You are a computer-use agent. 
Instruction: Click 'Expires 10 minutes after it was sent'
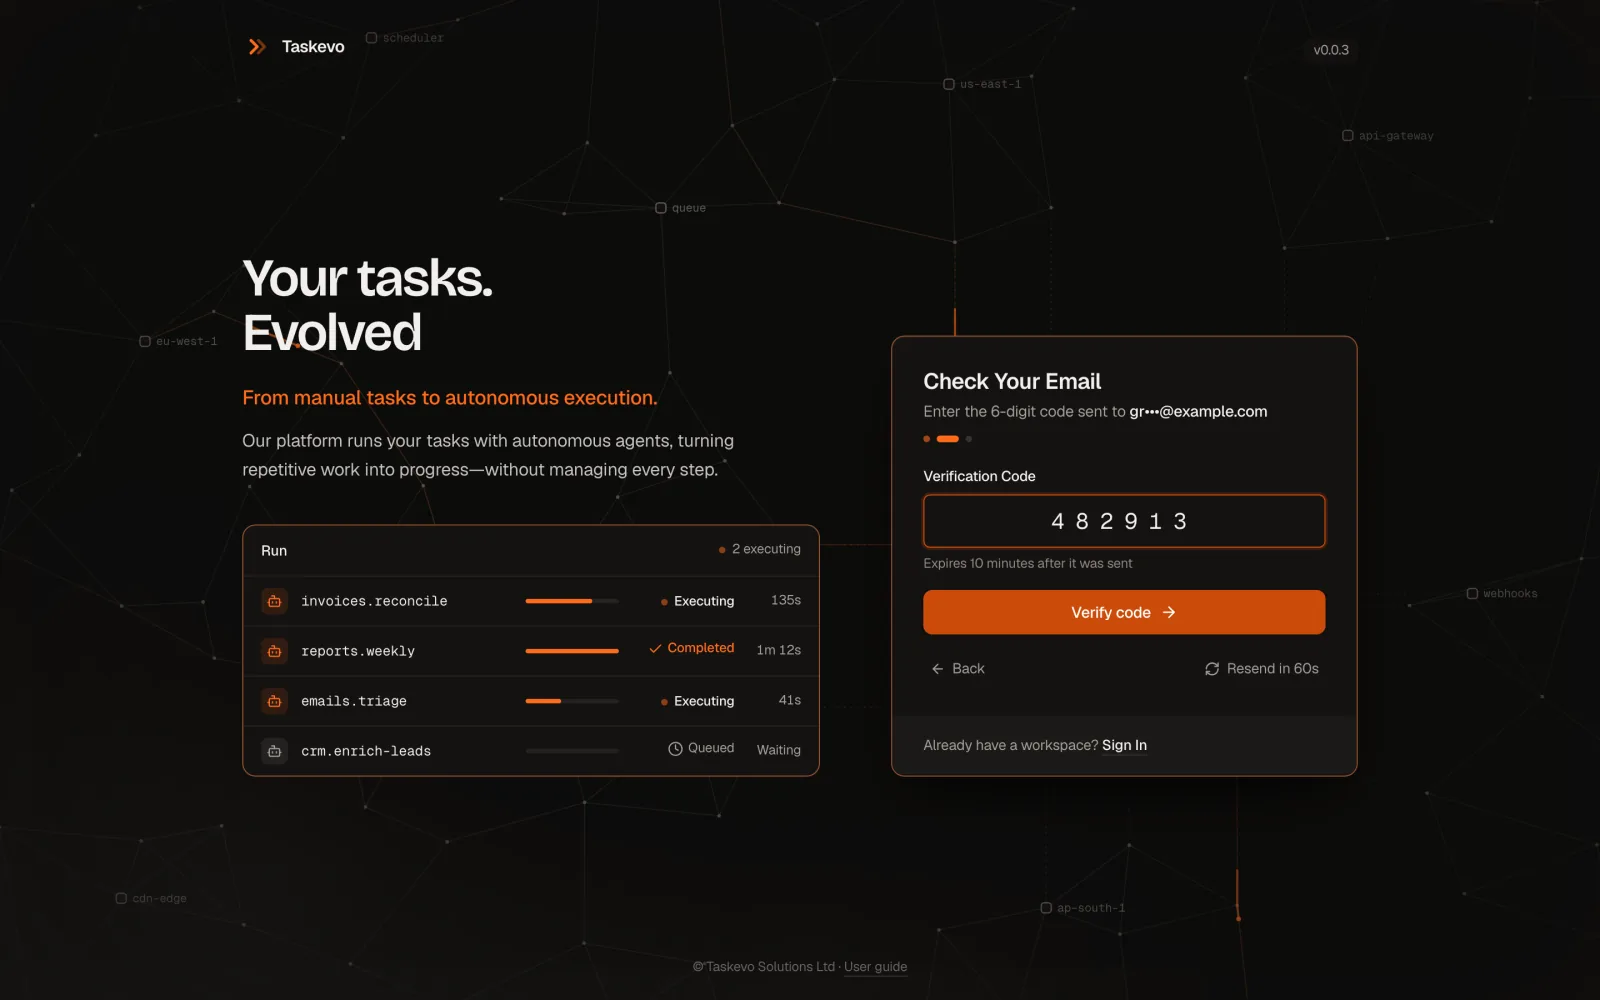click(x=1028, y=563)
